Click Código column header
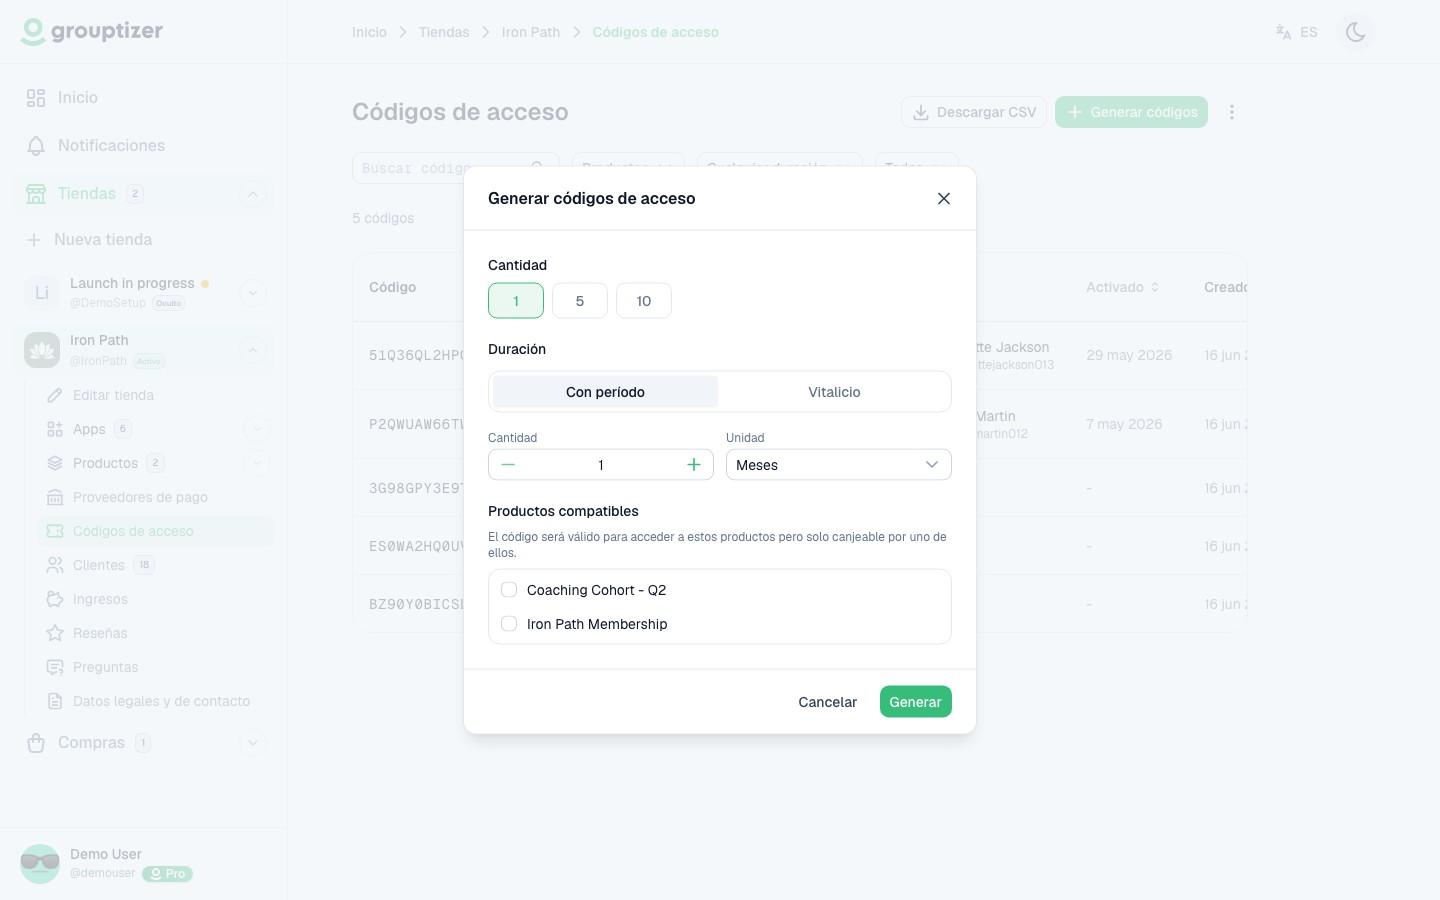 [392, 287]
